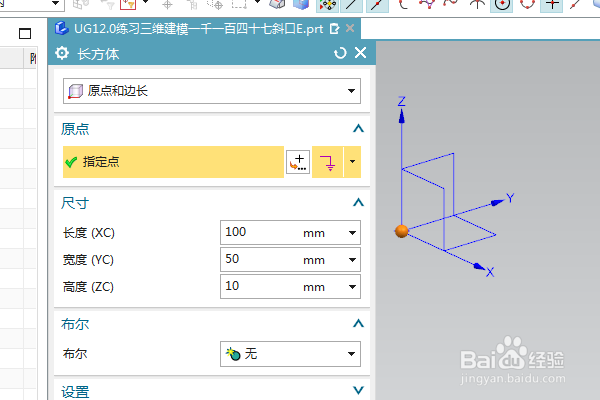The height and width of the screenshot is (400, 600).
Task: Reset the 长方体 dialog values
Action: (x=340, y=53)
